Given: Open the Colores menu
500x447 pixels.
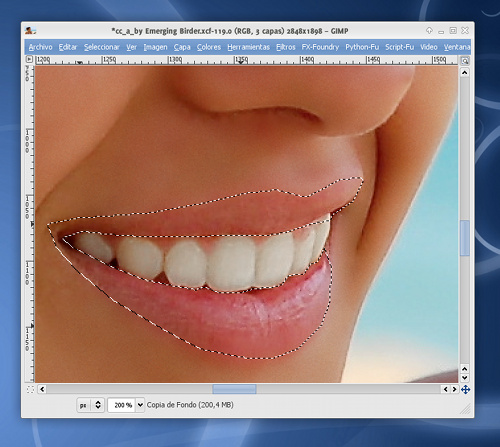Looking at the screenshot, I should [209, 47].
